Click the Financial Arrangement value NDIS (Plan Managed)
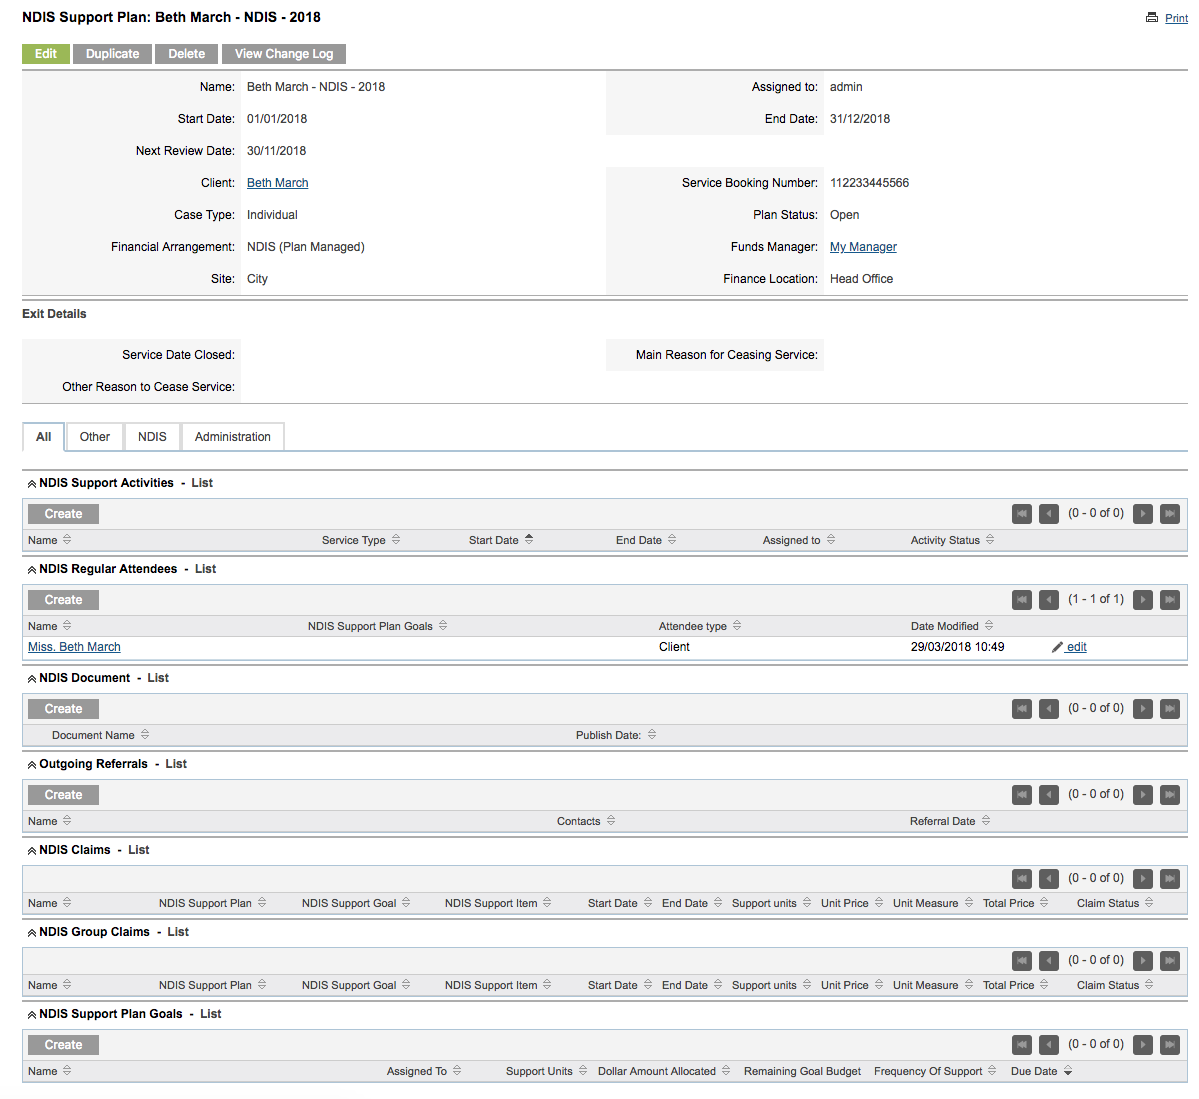The width and height of the screenshot is (1199, 1099). tap(306, 247)
